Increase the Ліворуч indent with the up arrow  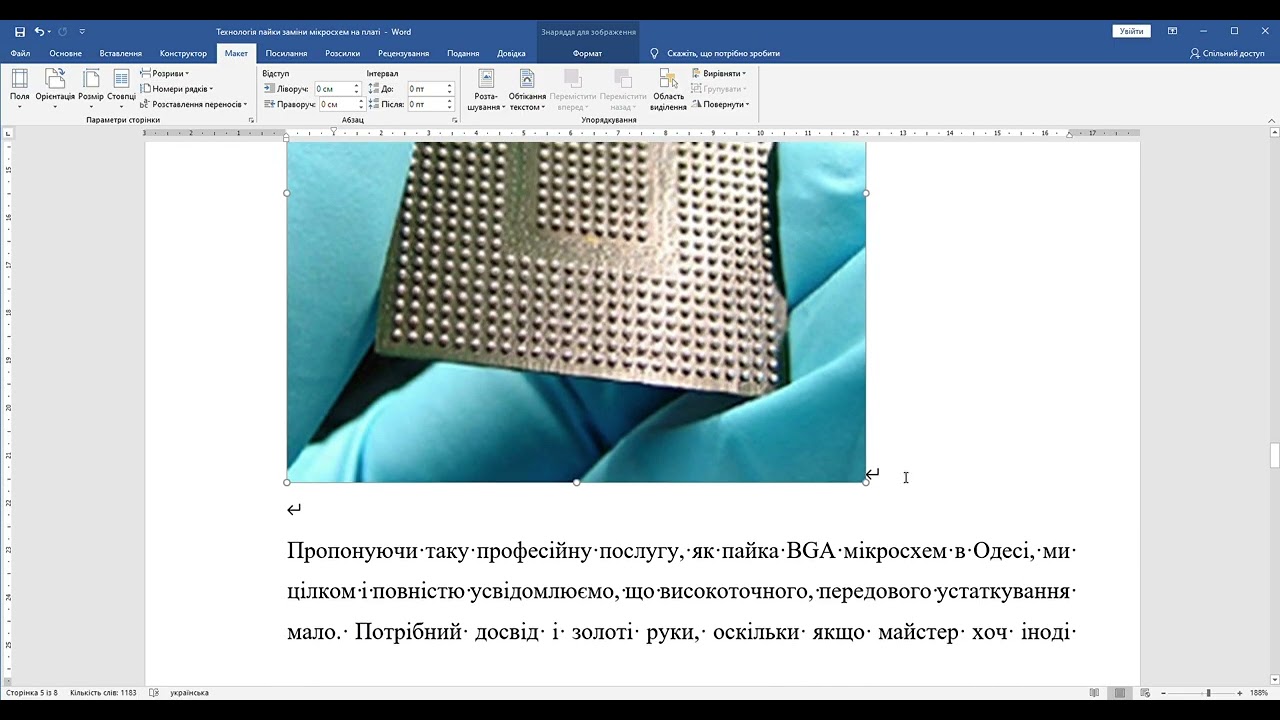(x=357, y=86)
